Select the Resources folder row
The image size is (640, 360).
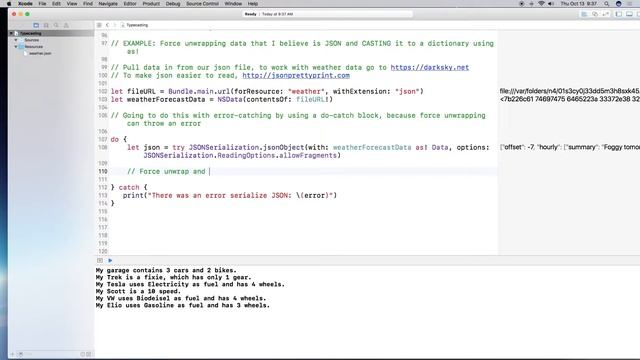(51, 47)
